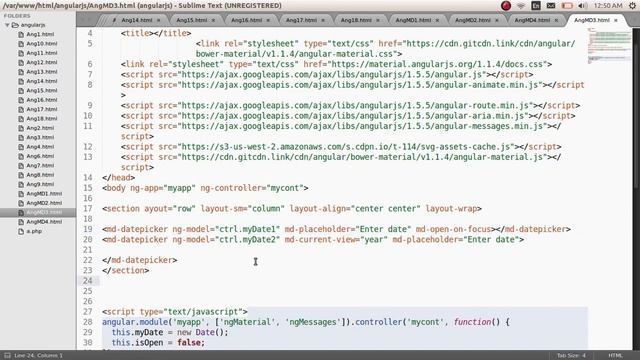Switch to the AngMD4.html tab

(x=532, y=20)
